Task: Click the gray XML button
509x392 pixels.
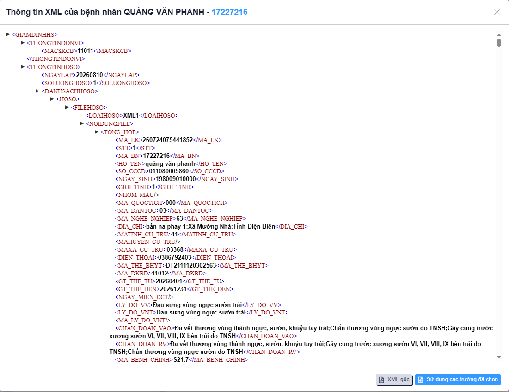Action: (x=394, y=379)
